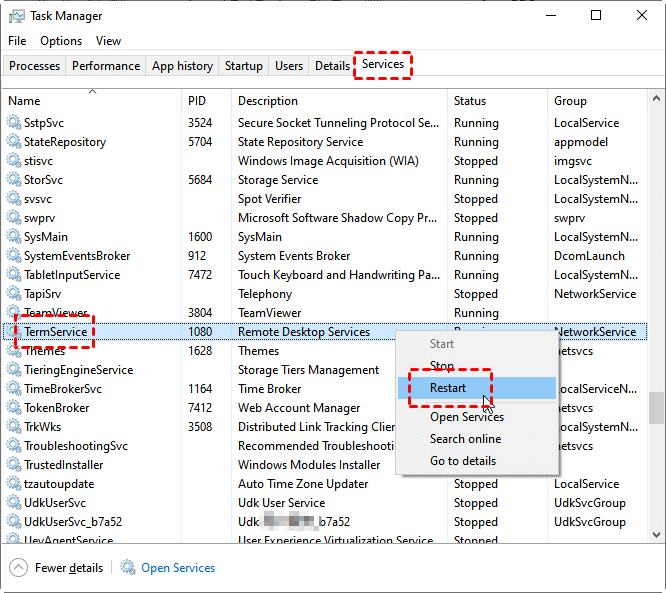Click the vertical scrollbar thumb in services list
Image resolution: width=666 pixels, height=593 pixels.
click(656, 408)
